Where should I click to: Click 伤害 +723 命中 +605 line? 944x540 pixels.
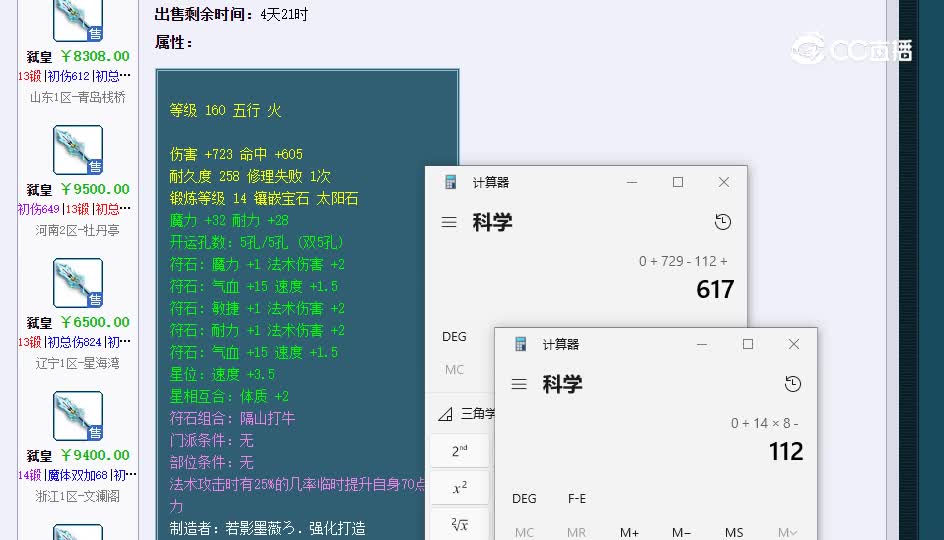(236, 154)
